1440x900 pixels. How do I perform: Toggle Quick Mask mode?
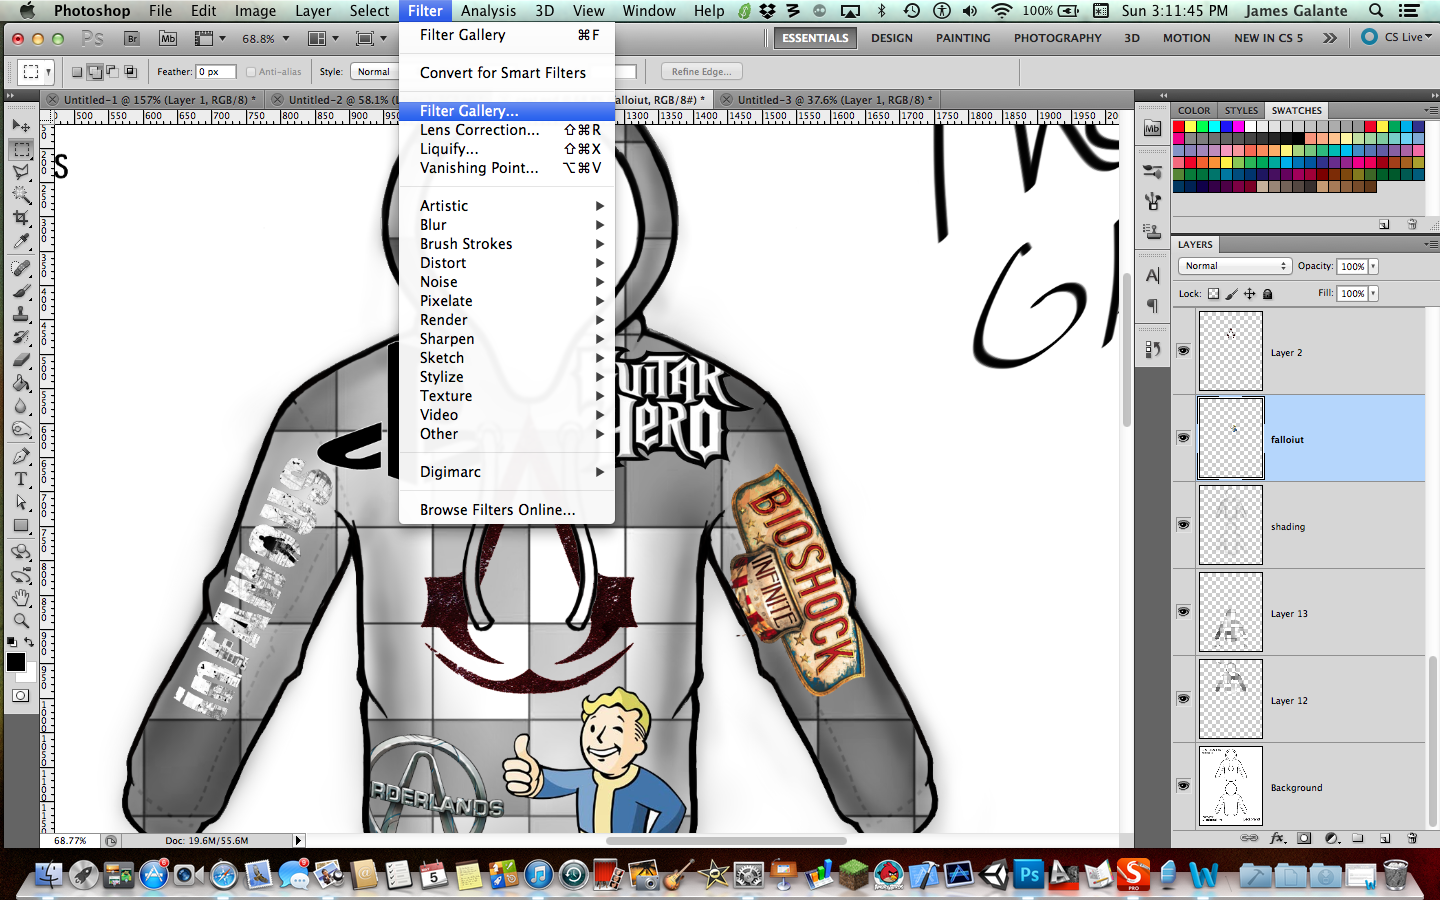coord(21,696)
